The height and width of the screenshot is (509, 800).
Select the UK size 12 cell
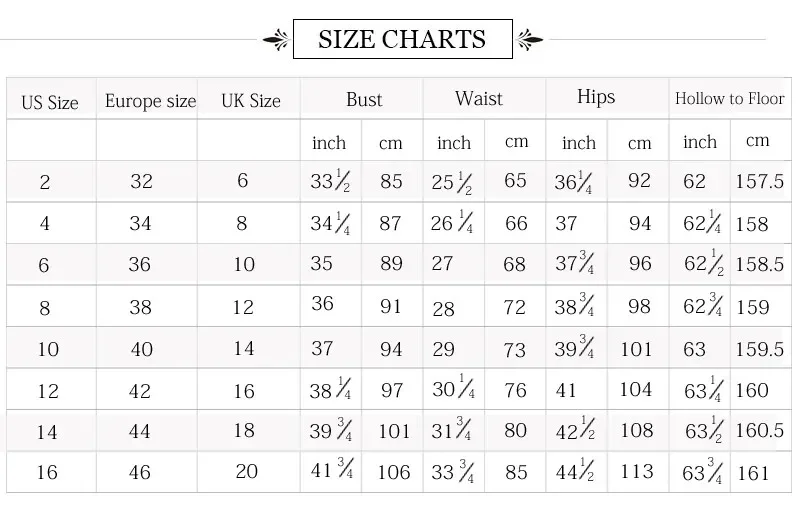point(243,307)
